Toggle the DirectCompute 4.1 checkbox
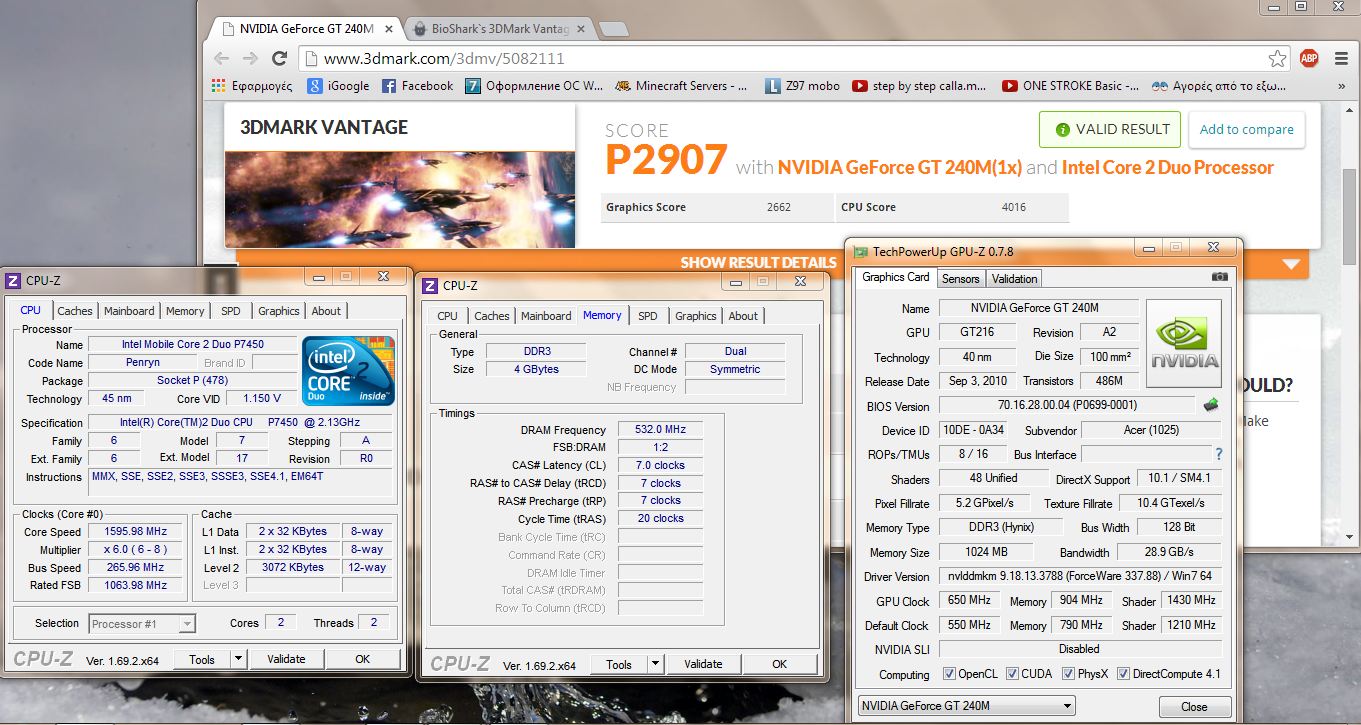1361x725 pixels. click(1123, 674)
